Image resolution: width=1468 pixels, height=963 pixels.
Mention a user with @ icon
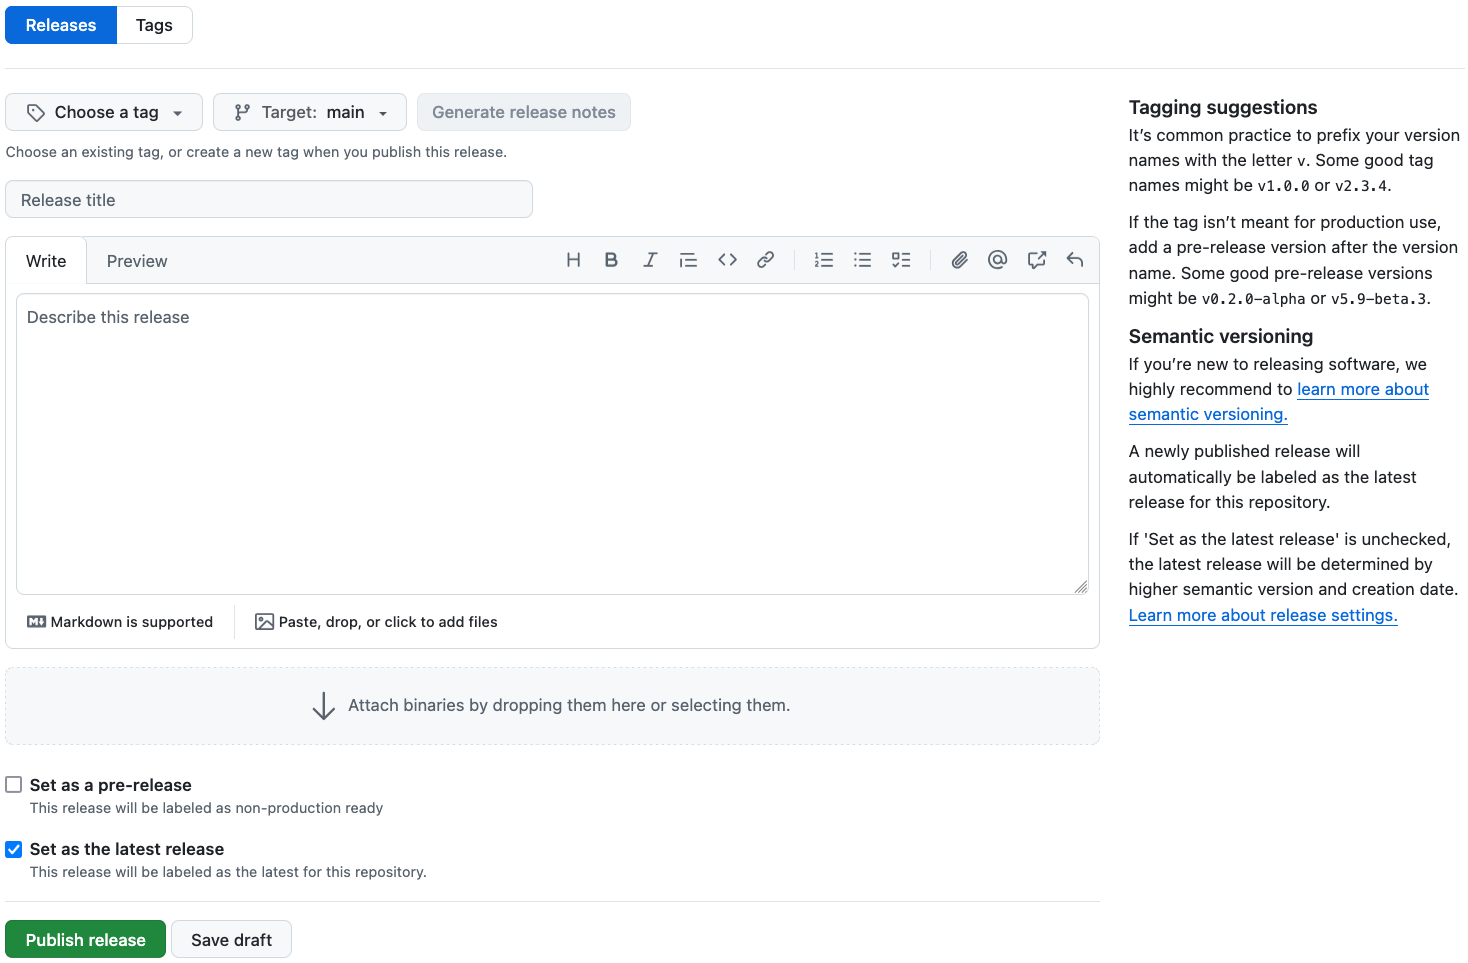coord(997,260)
